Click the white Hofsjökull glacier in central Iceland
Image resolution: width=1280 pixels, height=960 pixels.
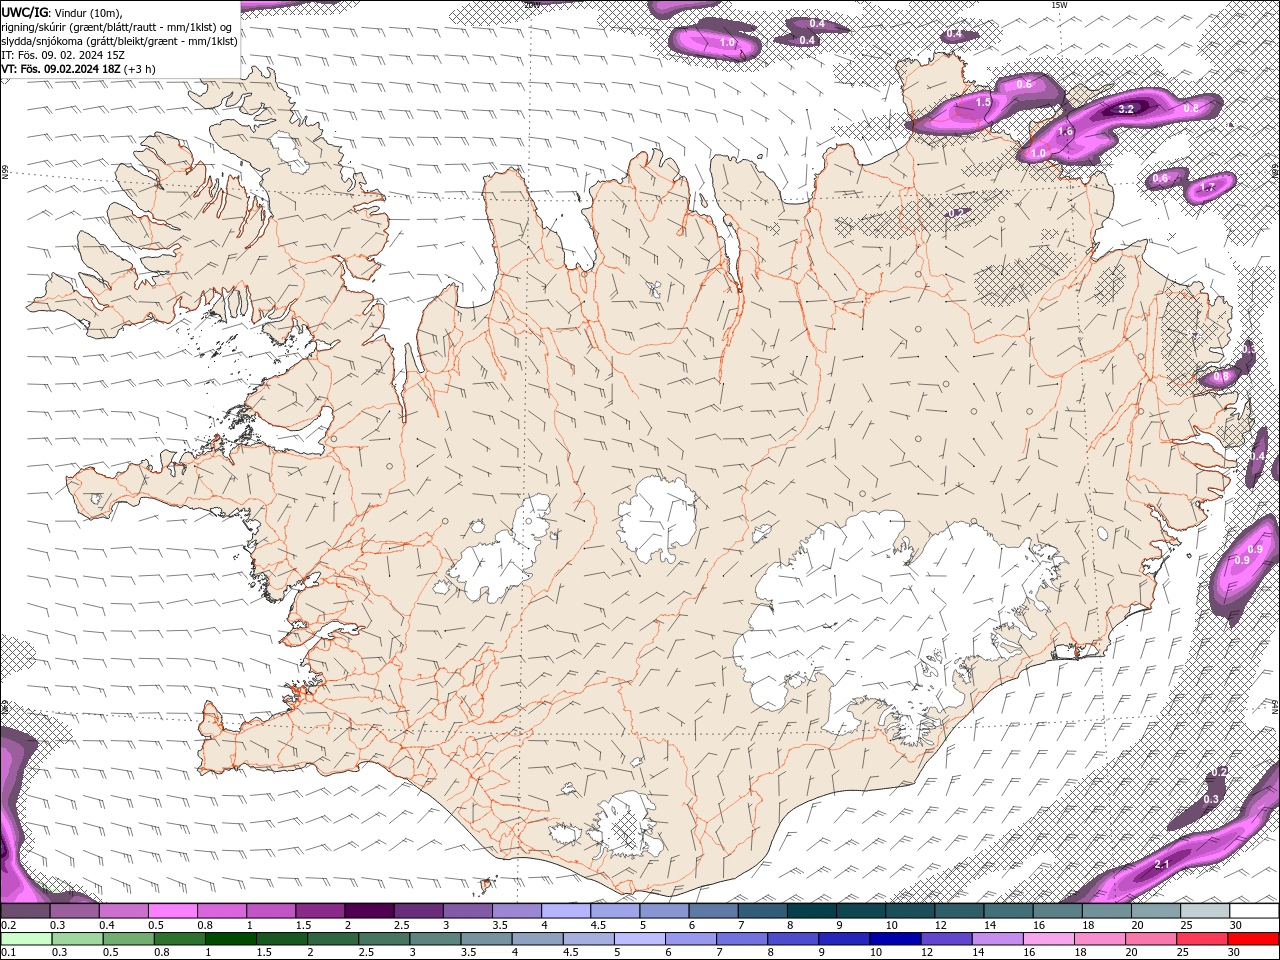click(x=657, y=519)
